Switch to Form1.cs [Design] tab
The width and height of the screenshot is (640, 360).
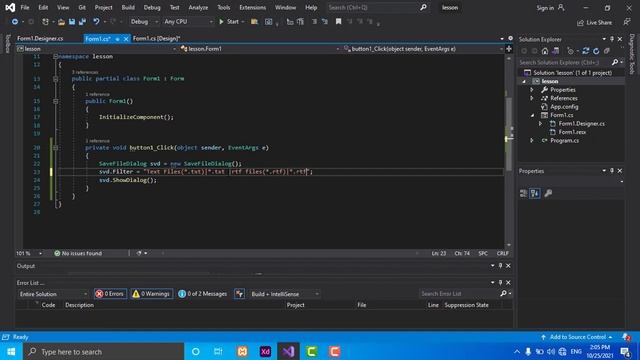[157, 38]
